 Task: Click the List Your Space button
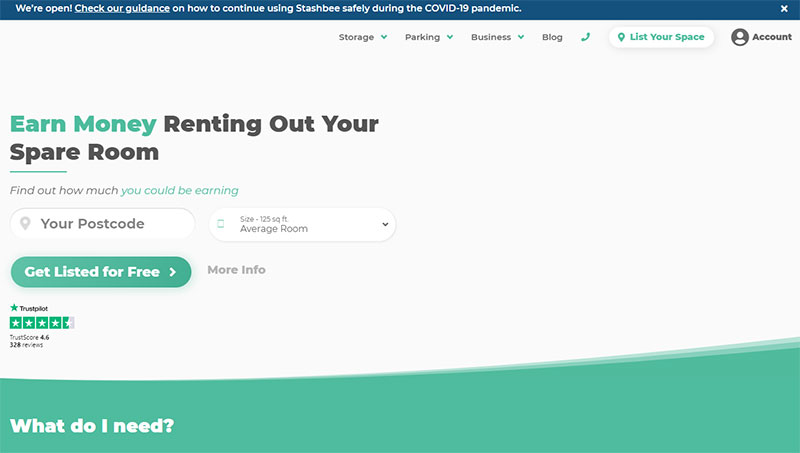661,37
